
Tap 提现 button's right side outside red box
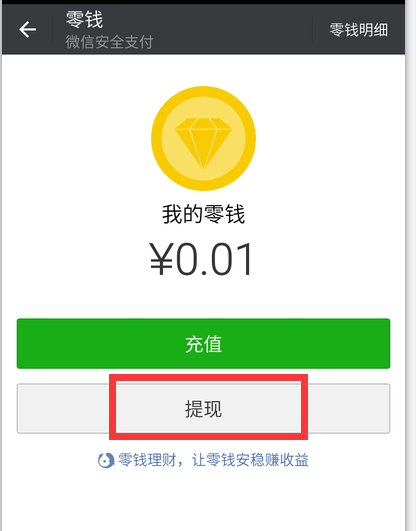tap(349, 408)
